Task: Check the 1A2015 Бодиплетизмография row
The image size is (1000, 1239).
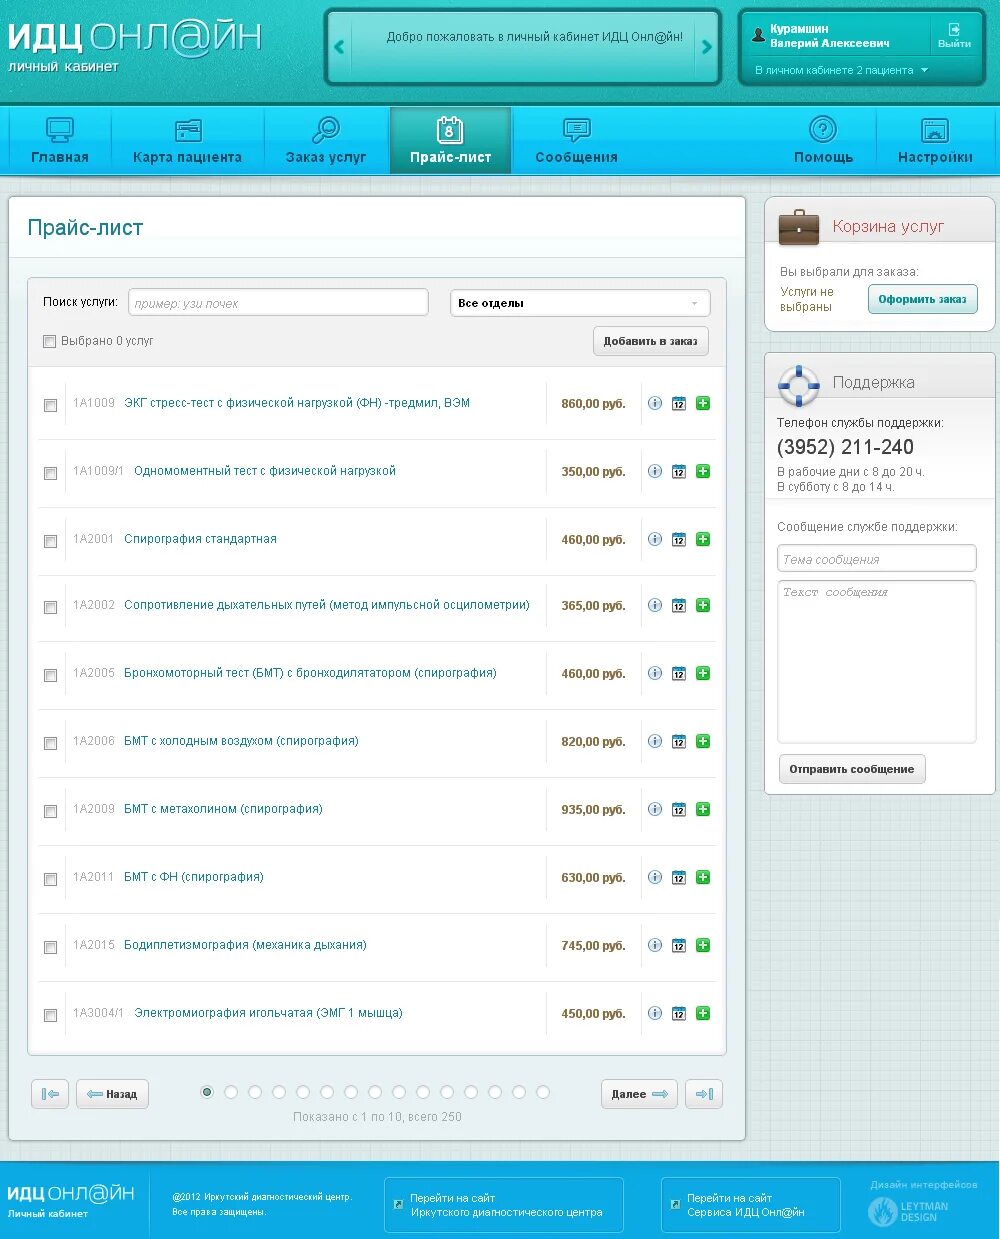Action: point(50,947)
